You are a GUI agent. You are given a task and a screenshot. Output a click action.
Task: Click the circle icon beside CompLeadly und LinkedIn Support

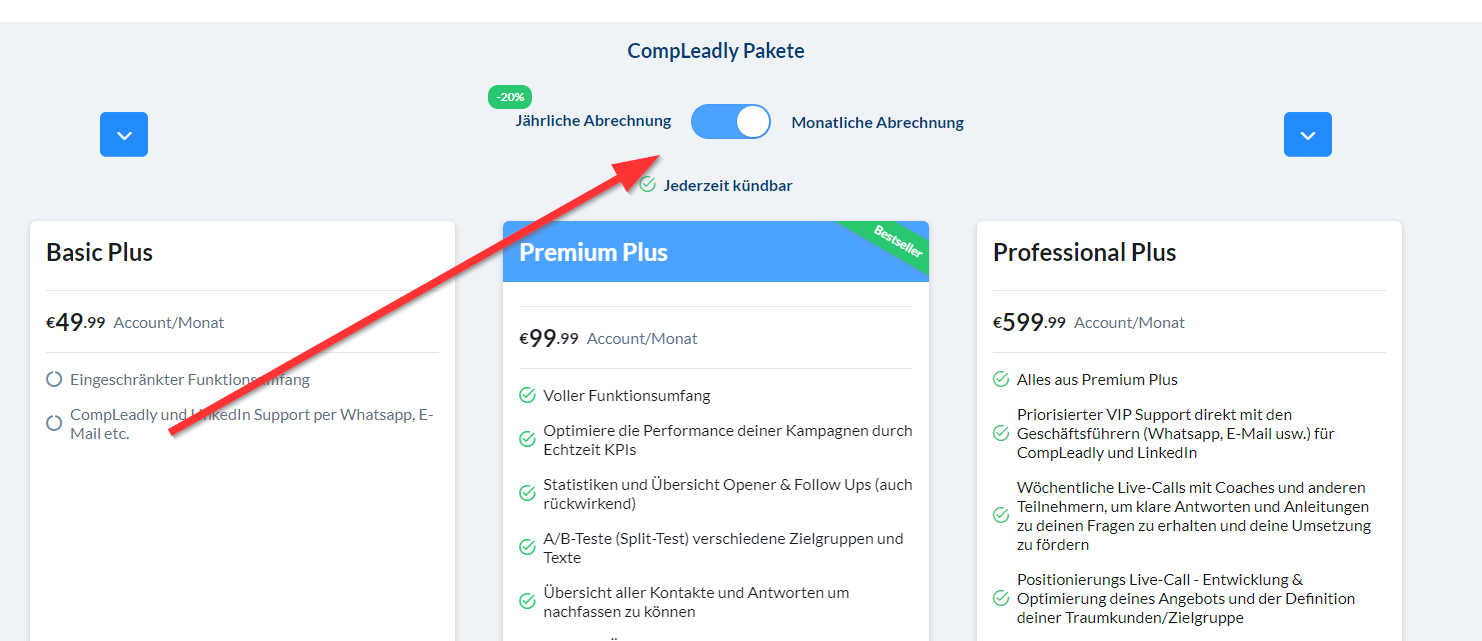tap(54, 423)
